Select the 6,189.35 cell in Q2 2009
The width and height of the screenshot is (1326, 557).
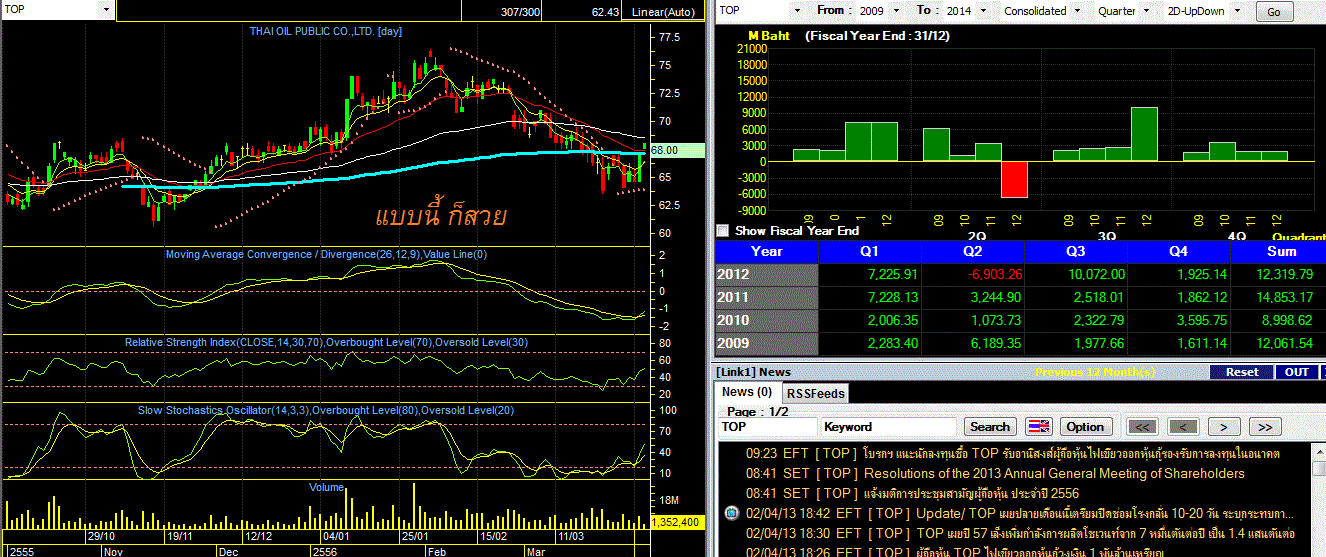tap(972, 344)
